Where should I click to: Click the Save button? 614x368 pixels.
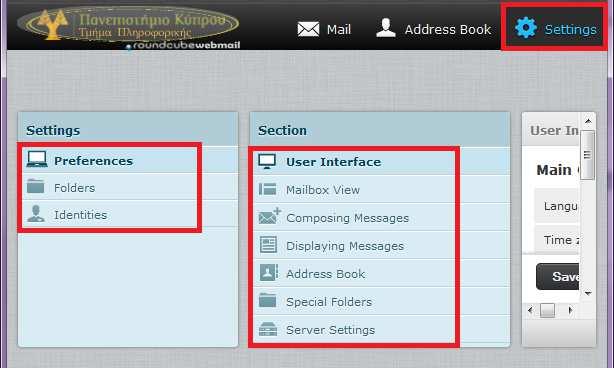[x=558, y=276]
